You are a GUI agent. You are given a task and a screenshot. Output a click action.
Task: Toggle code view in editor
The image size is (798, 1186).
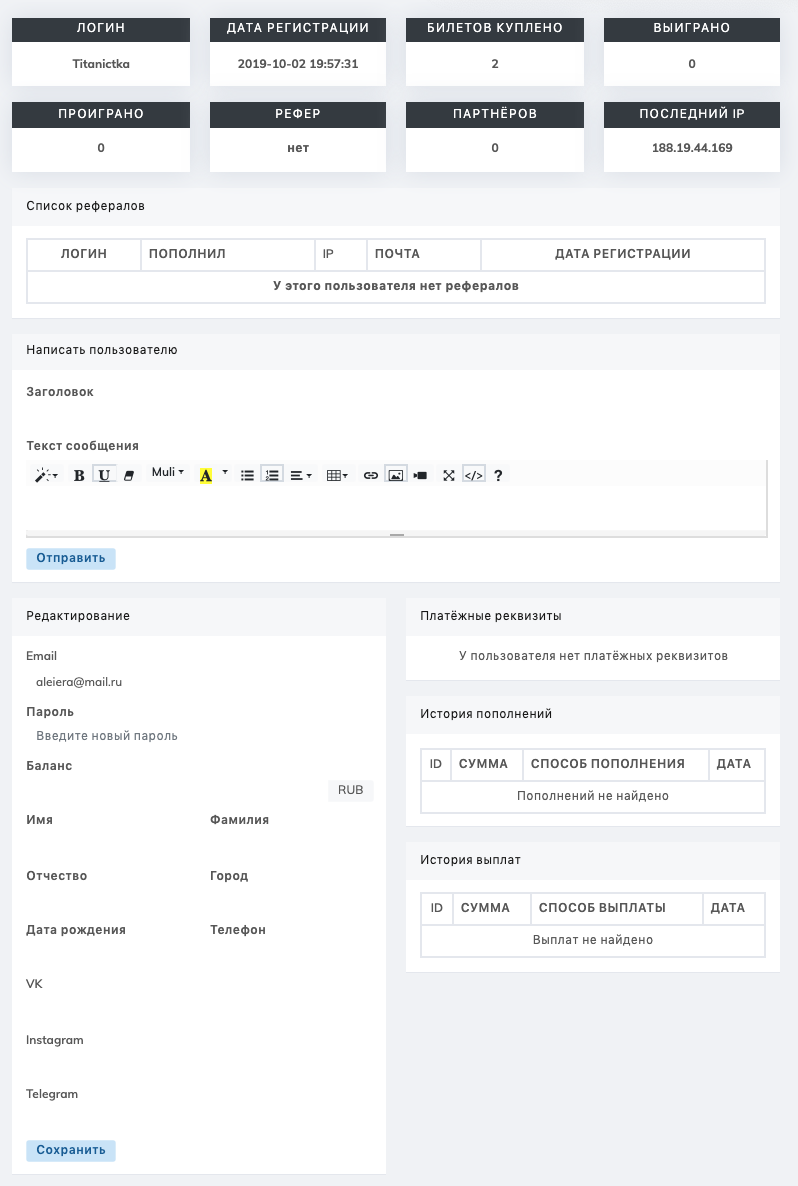pos(474,475)
